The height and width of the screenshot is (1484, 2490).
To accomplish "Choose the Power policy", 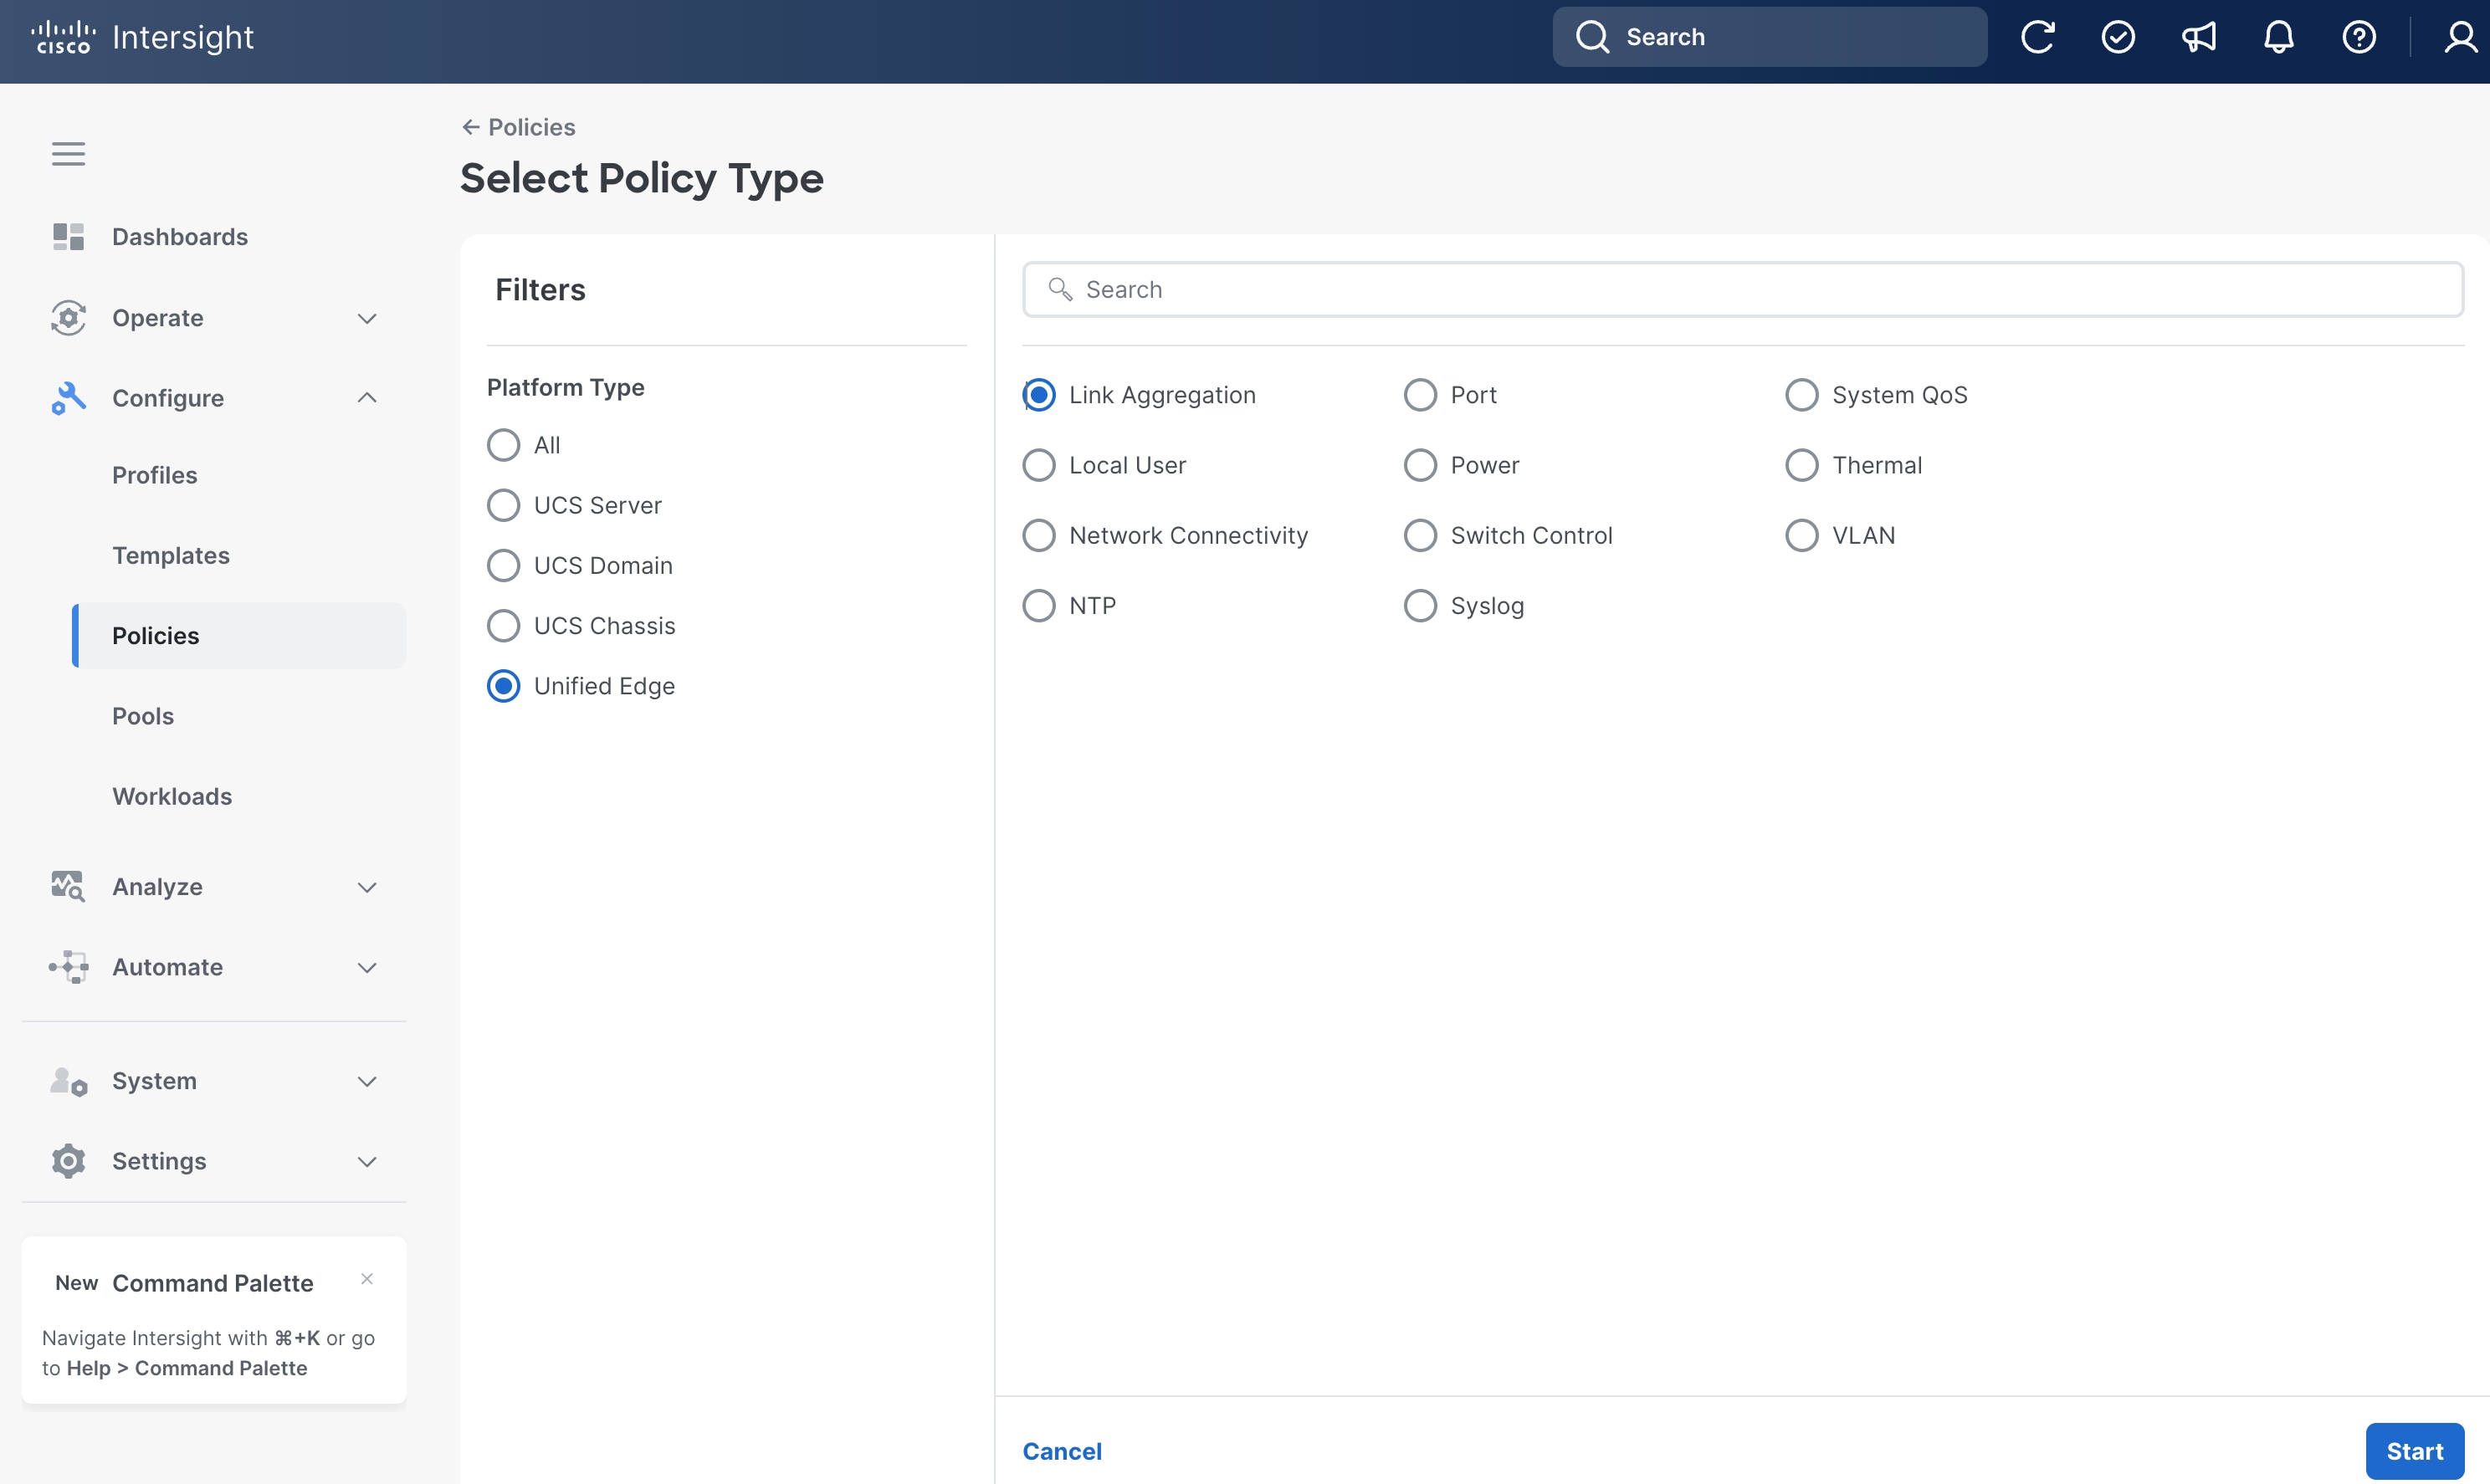I will (x=1420, y=465).
